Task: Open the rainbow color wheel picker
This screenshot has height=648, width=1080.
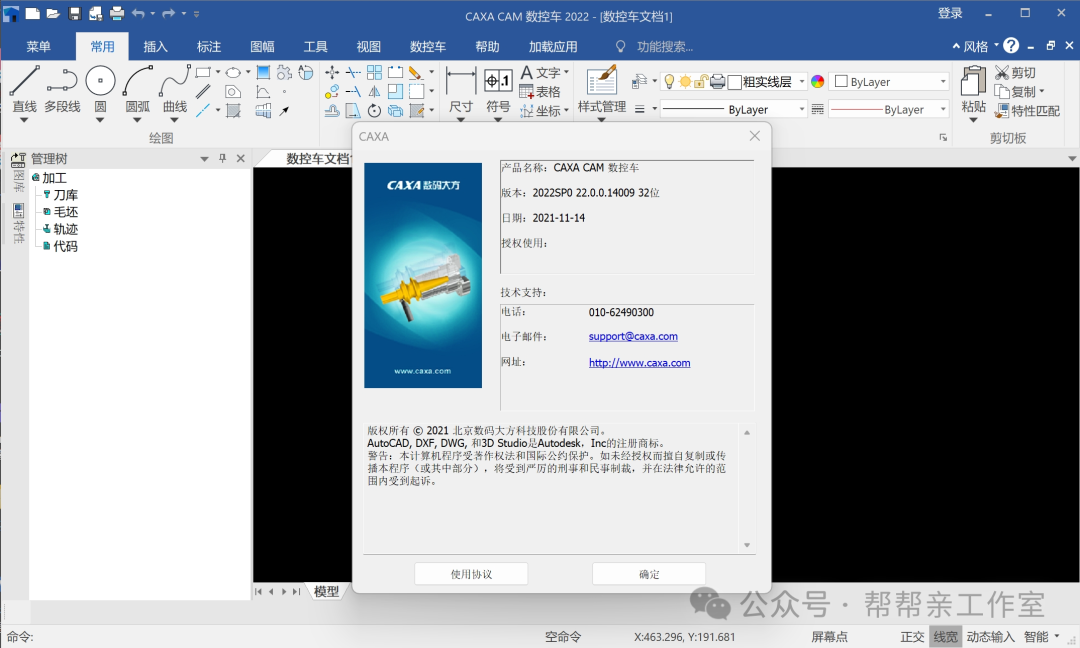Action: 818,82
